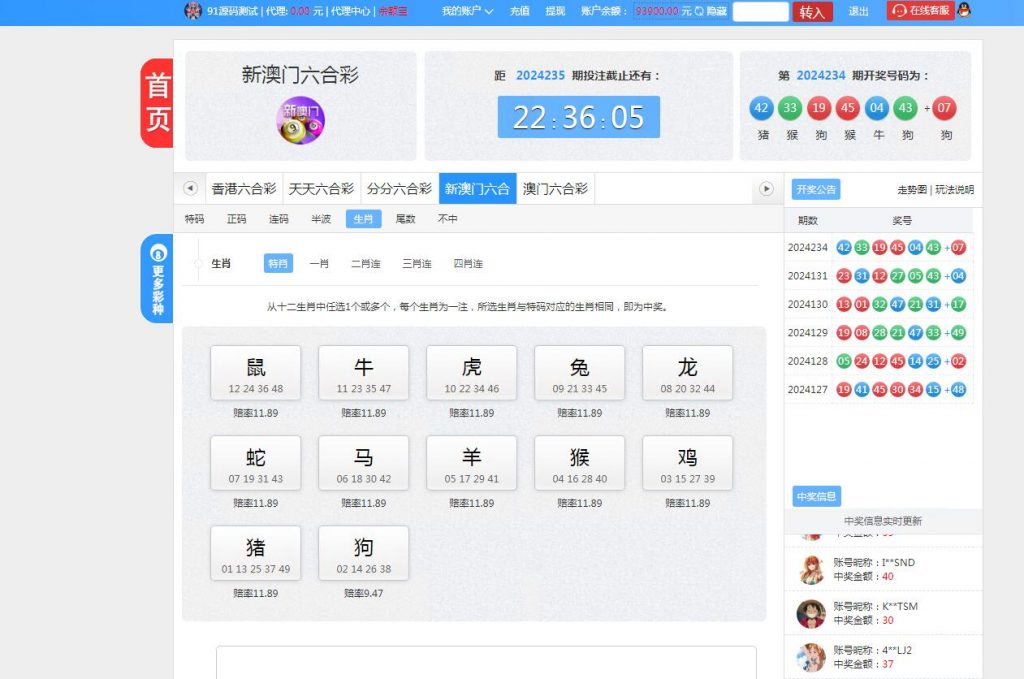Open the 更多彩种 side panel
The height and width of the screenshot is (679, 1024).
[x=157, y=278]
